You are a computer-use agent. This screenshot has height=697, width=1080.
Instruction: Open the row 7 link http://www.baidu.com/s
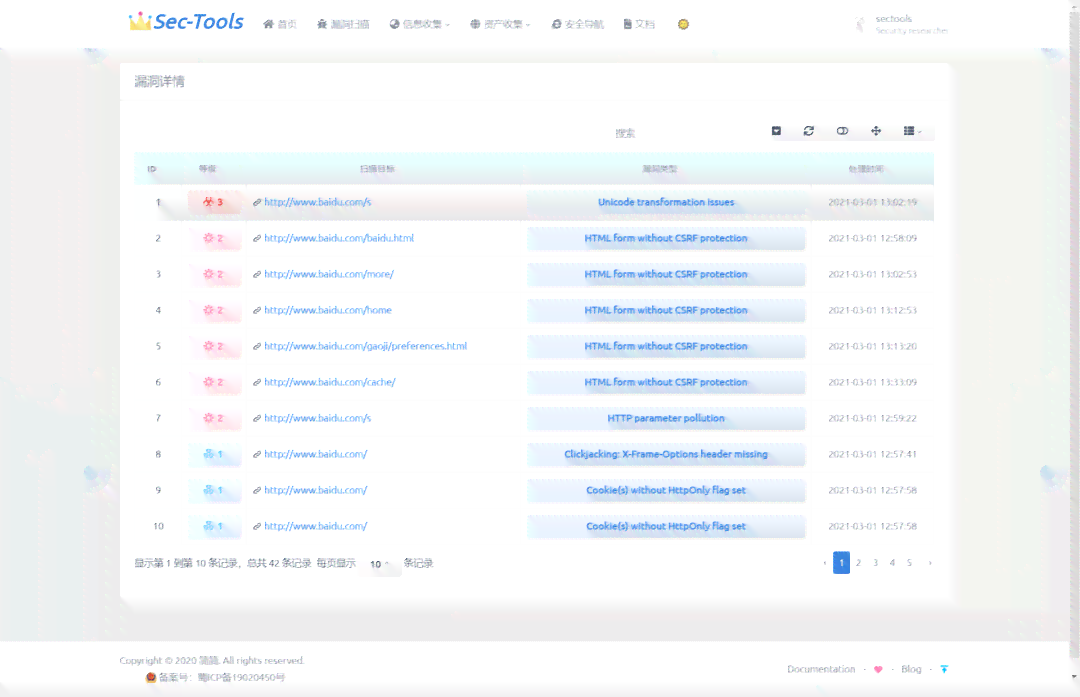(x=318, y=418)
